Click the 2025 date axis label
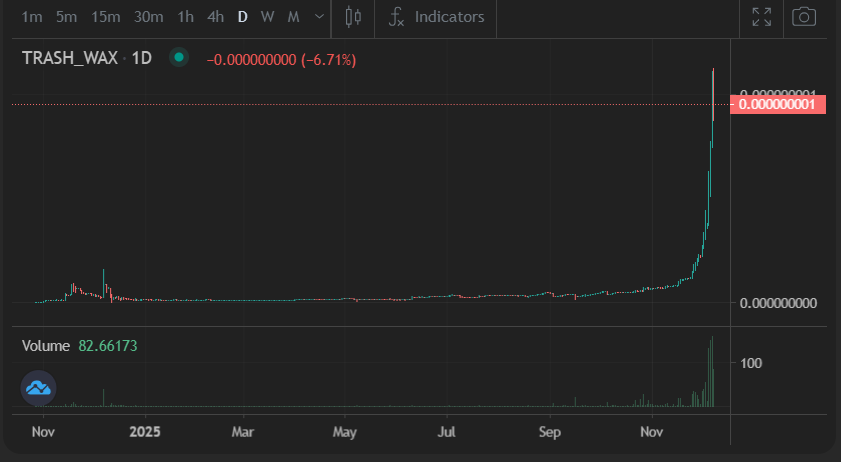The image size is (841, 462). pyautogui.click(x=145, y=432)
